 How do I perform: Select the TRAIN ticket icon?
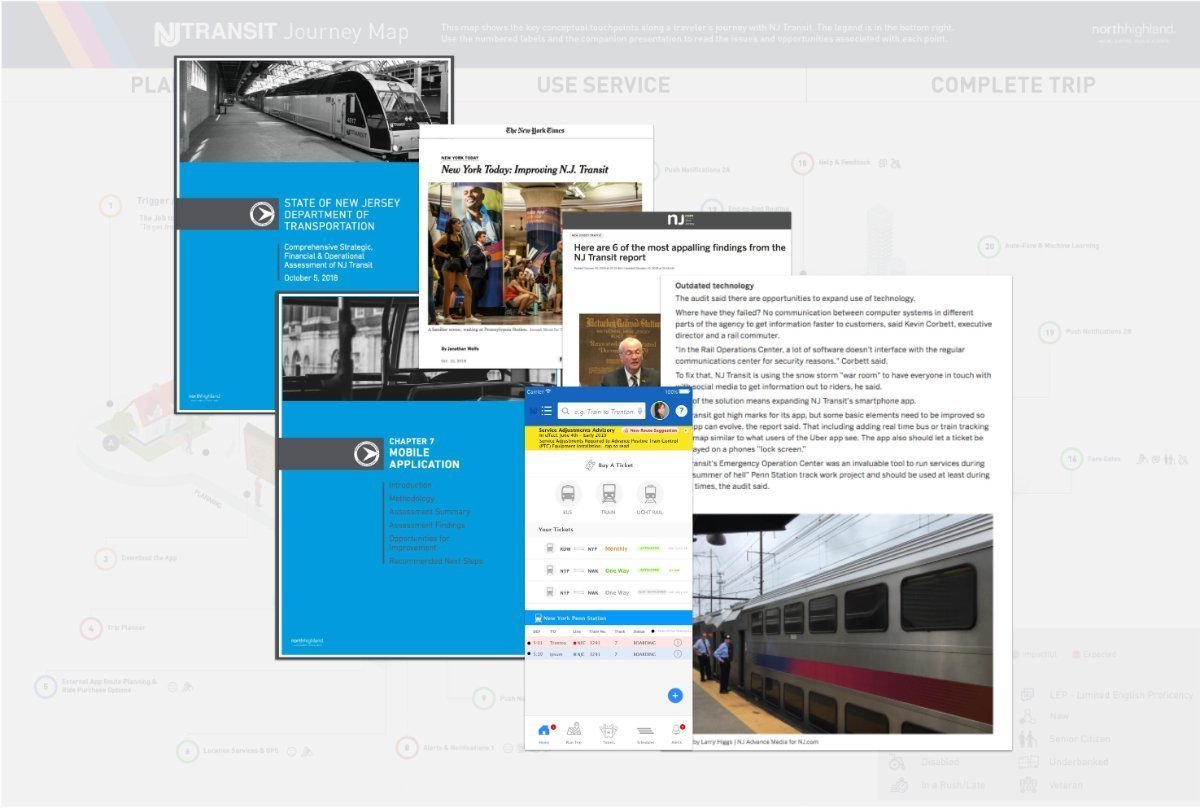[609, 494]
